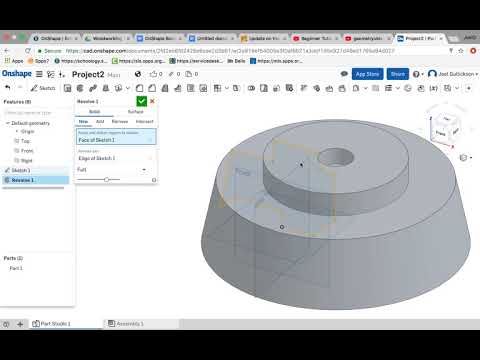Click the copies count icon in header
480x360 pixels.
point(189,74)
